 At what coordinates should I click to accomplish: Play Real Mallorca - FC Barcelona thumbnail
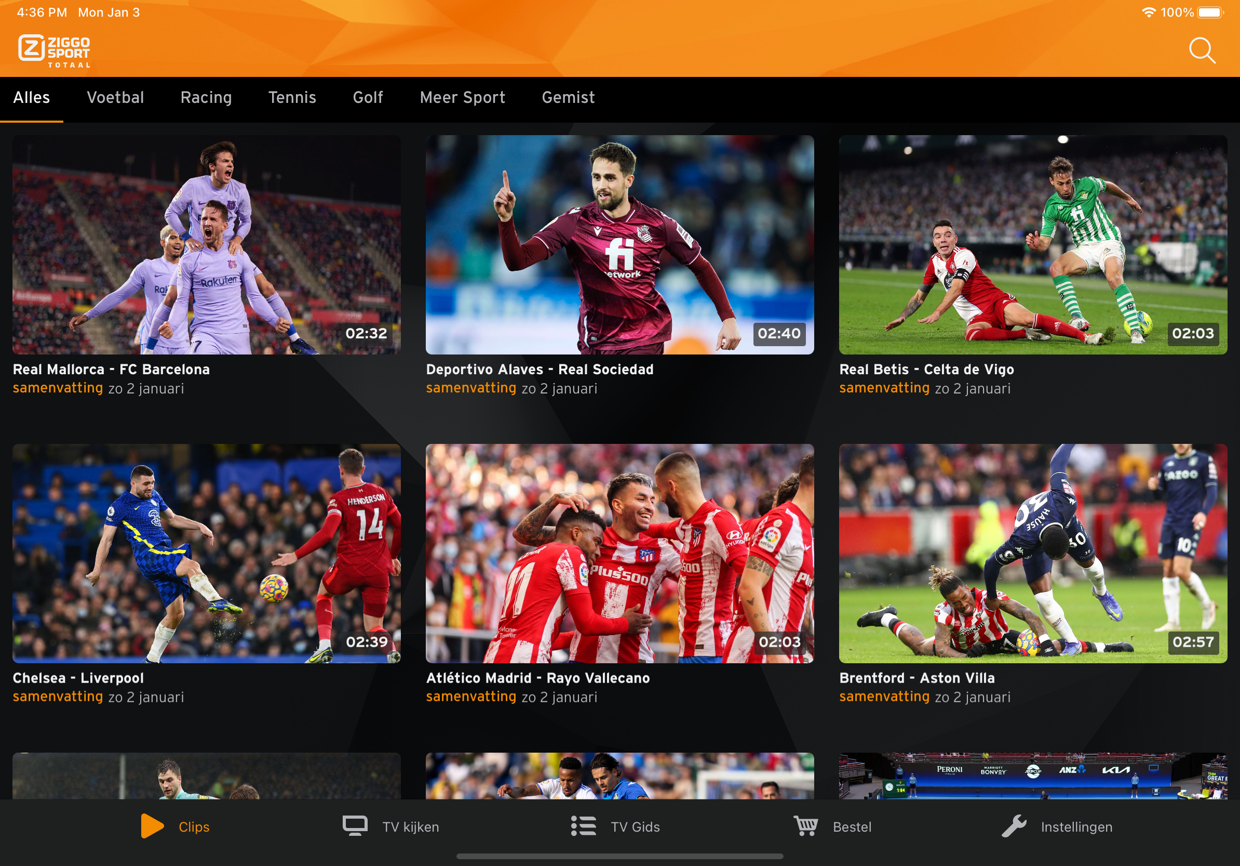206,245
